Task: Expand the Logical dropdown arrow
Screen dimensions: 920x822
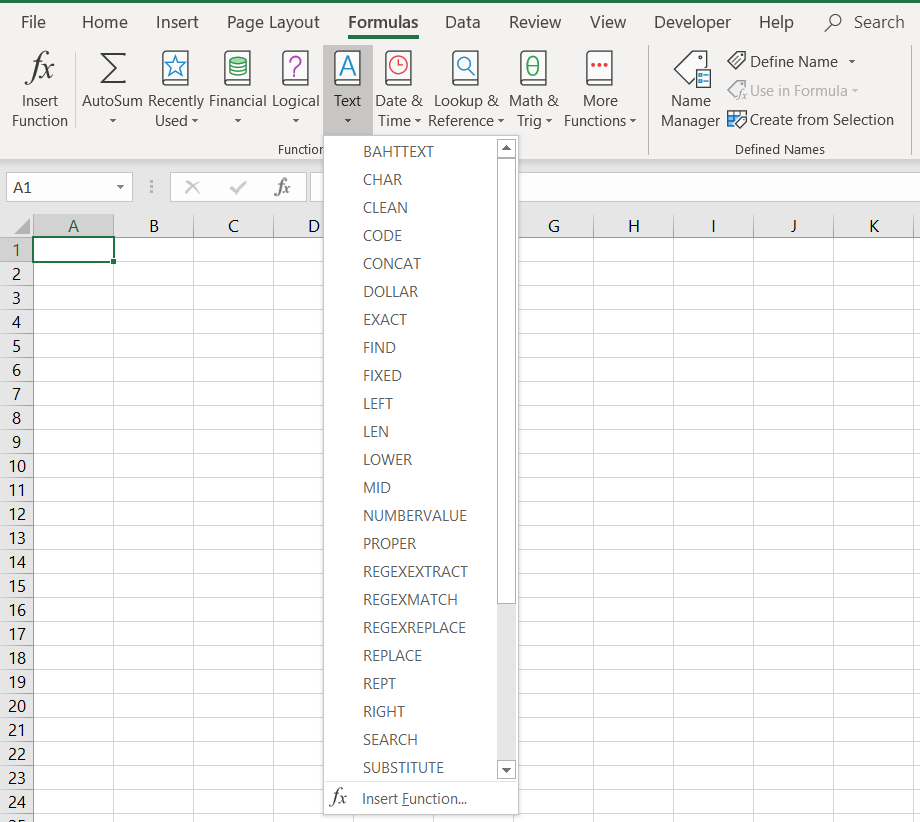Action: [x=296, y=121]
